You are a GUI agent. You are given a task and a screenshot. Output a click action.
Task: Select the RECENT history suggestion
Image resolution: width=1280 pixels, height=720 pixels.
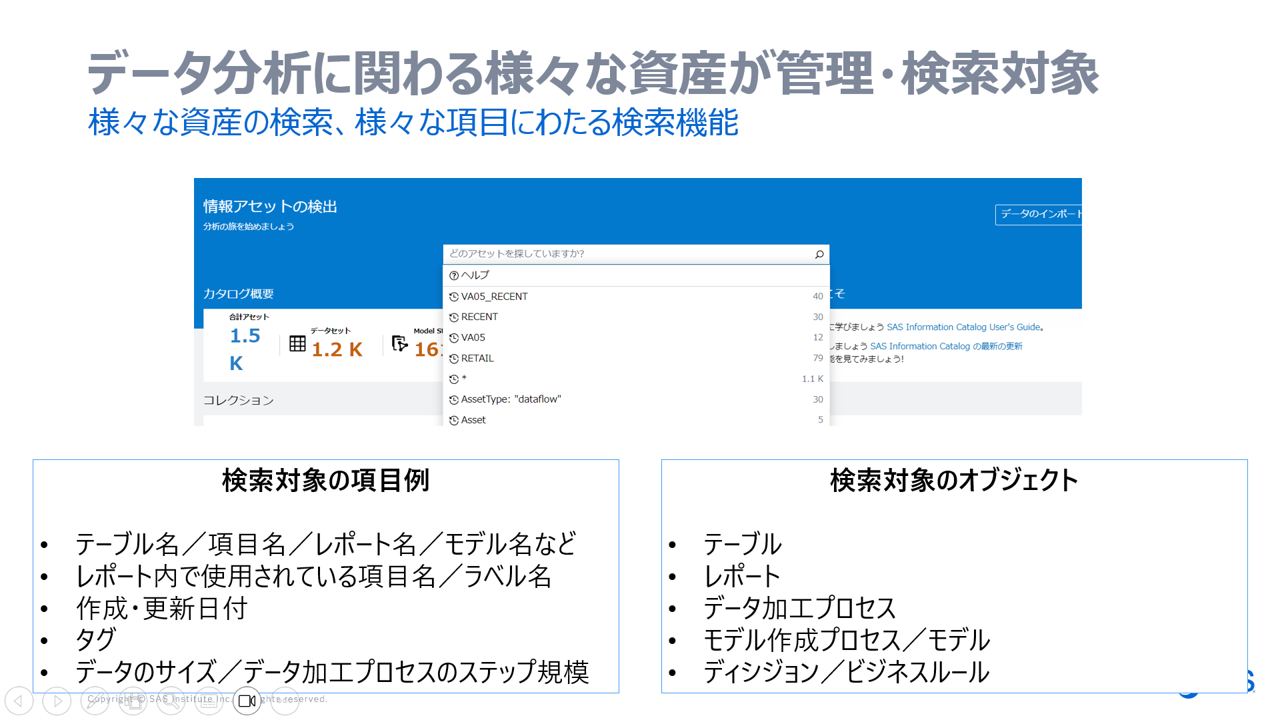pos(479,317)
